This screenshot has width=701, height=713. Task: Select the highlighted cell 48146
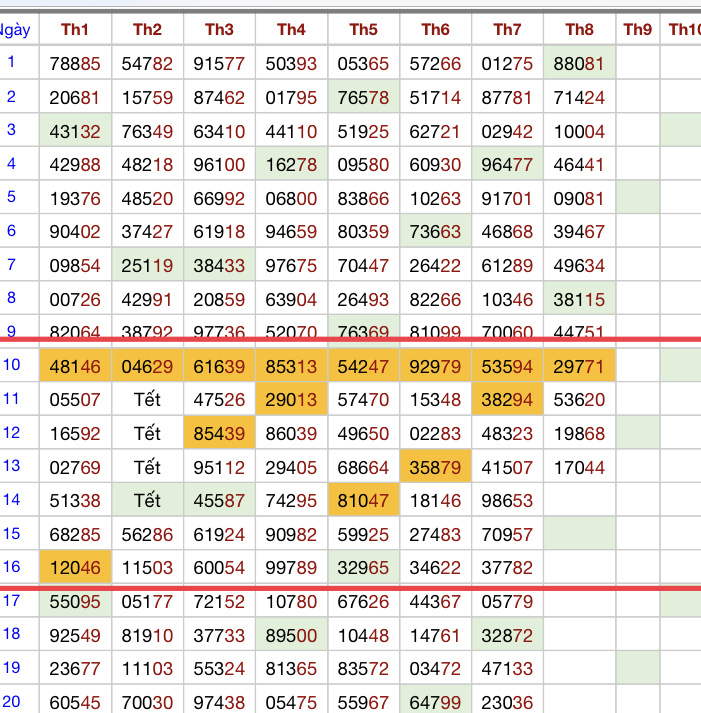(75, 366)
